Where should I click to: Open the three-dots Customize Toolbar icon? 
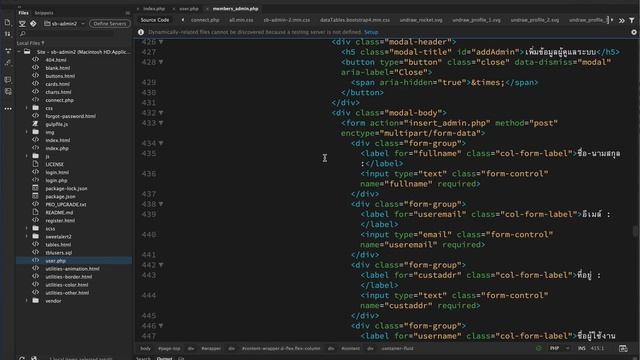[x=8, y=109]
